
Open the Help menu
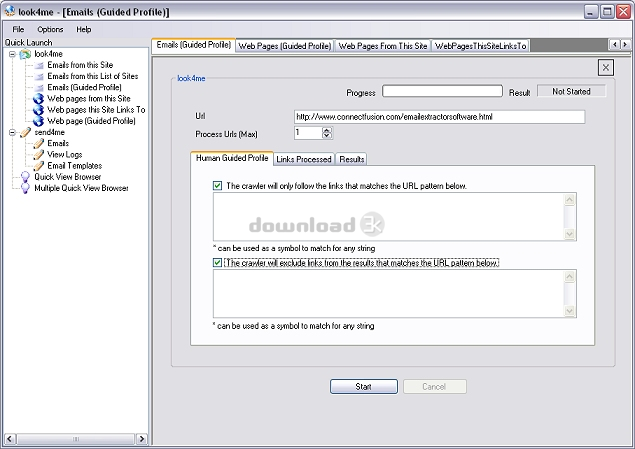tap(84, 29)
